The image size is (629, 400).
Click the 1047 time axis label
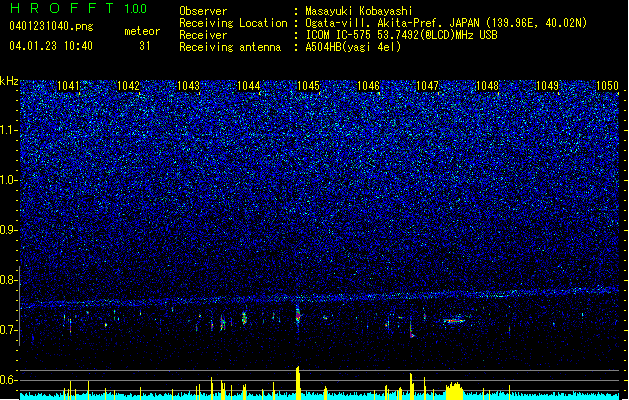(428, 86)
